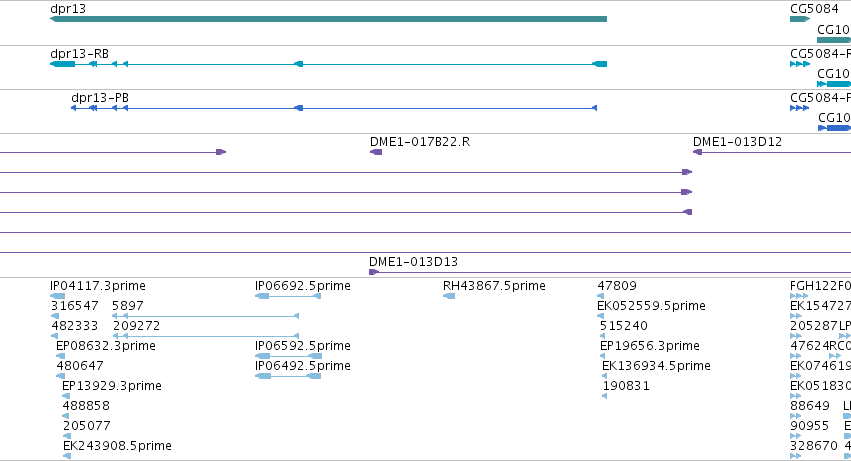
Task: Click EK243908.5prime label
Action: tap(117, 446)
